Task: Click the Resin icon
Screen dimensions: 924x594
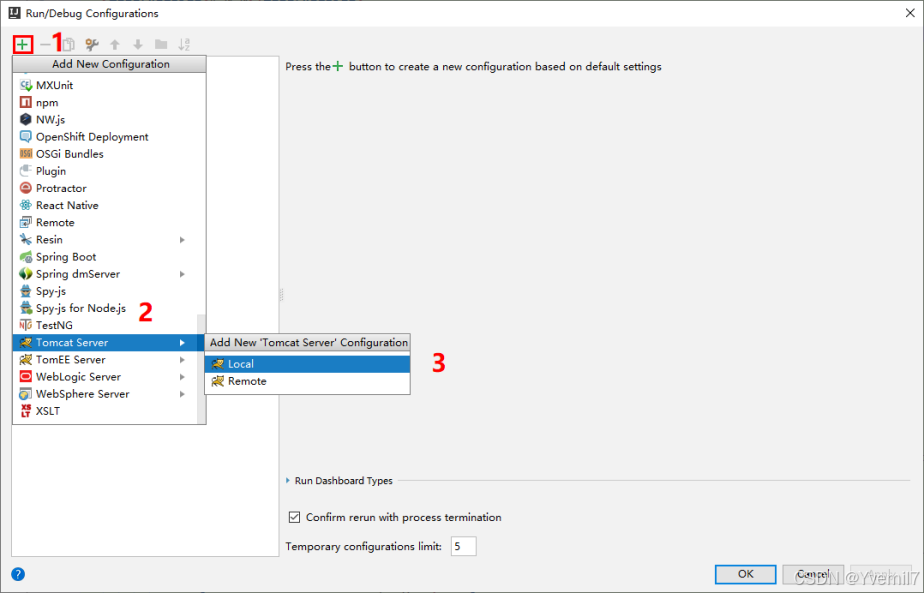Action: (25, 240)
